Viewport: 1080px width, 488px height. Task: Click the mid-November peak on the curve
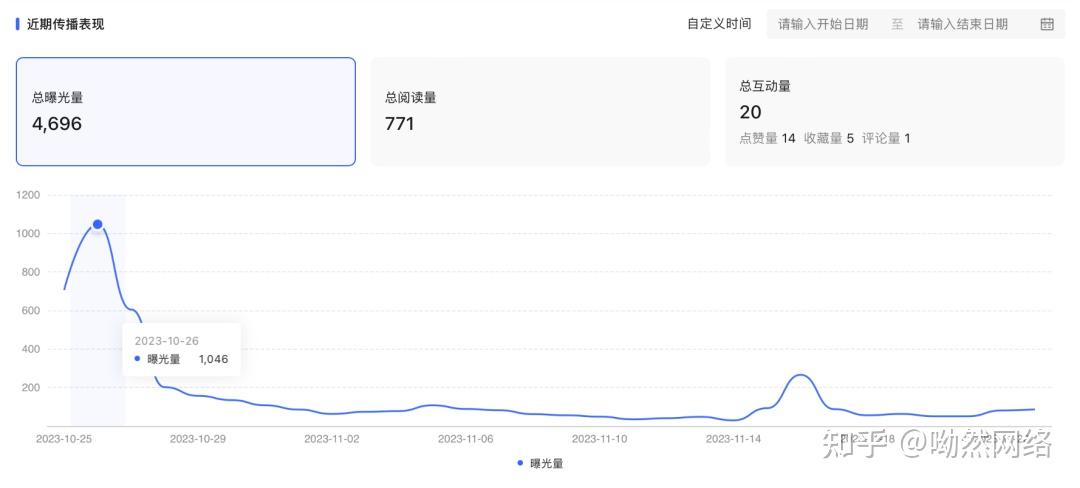coord(800,375)
